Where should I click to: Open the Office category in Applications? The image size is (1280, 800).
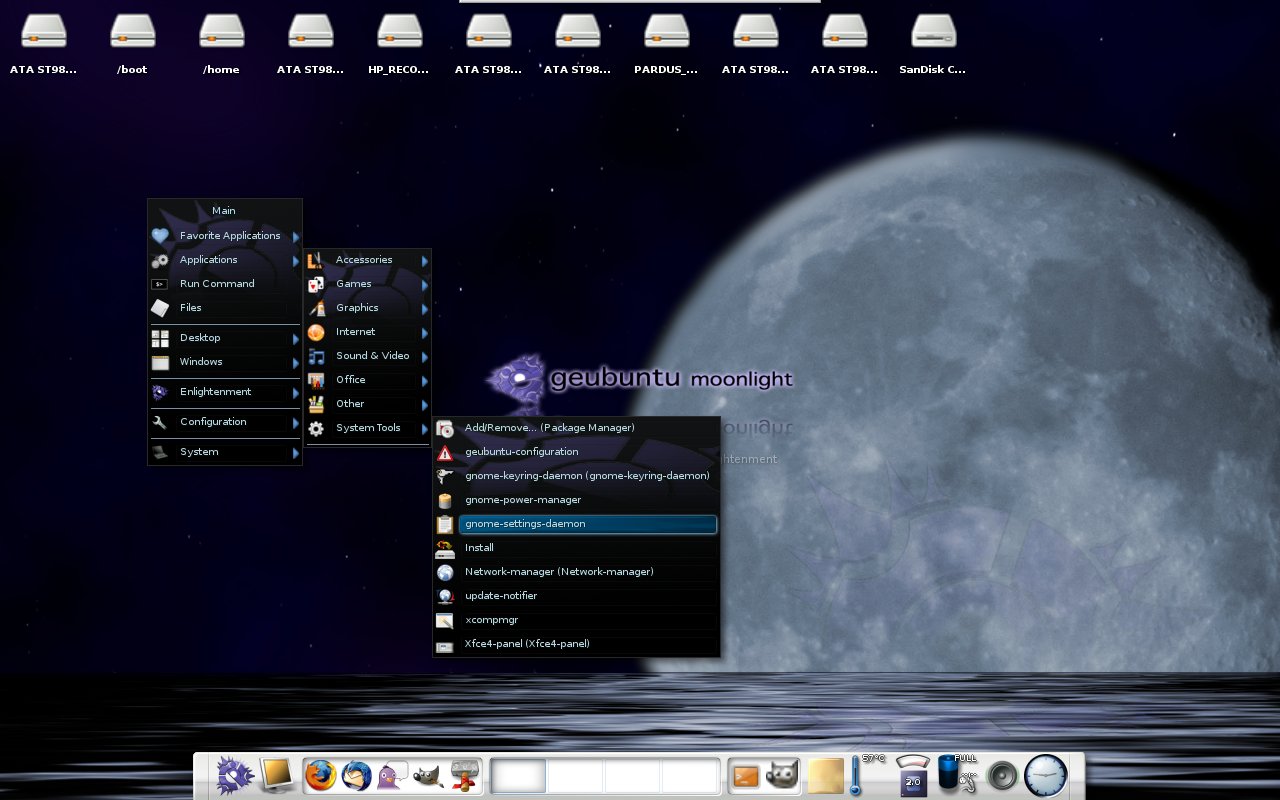pos(368,380)
